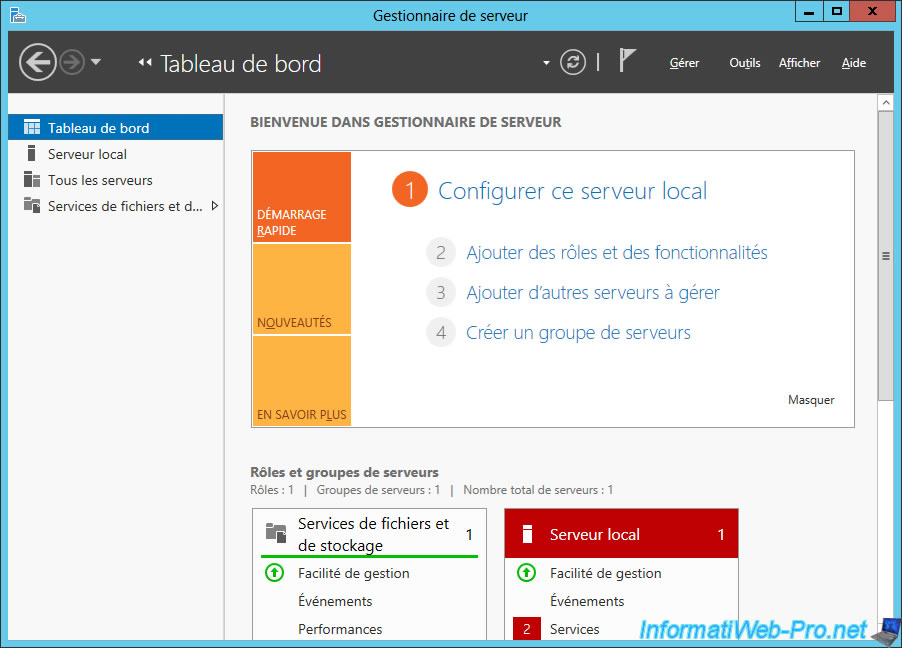Click Masquer to hide welcome panel

(x=811, y=399)
